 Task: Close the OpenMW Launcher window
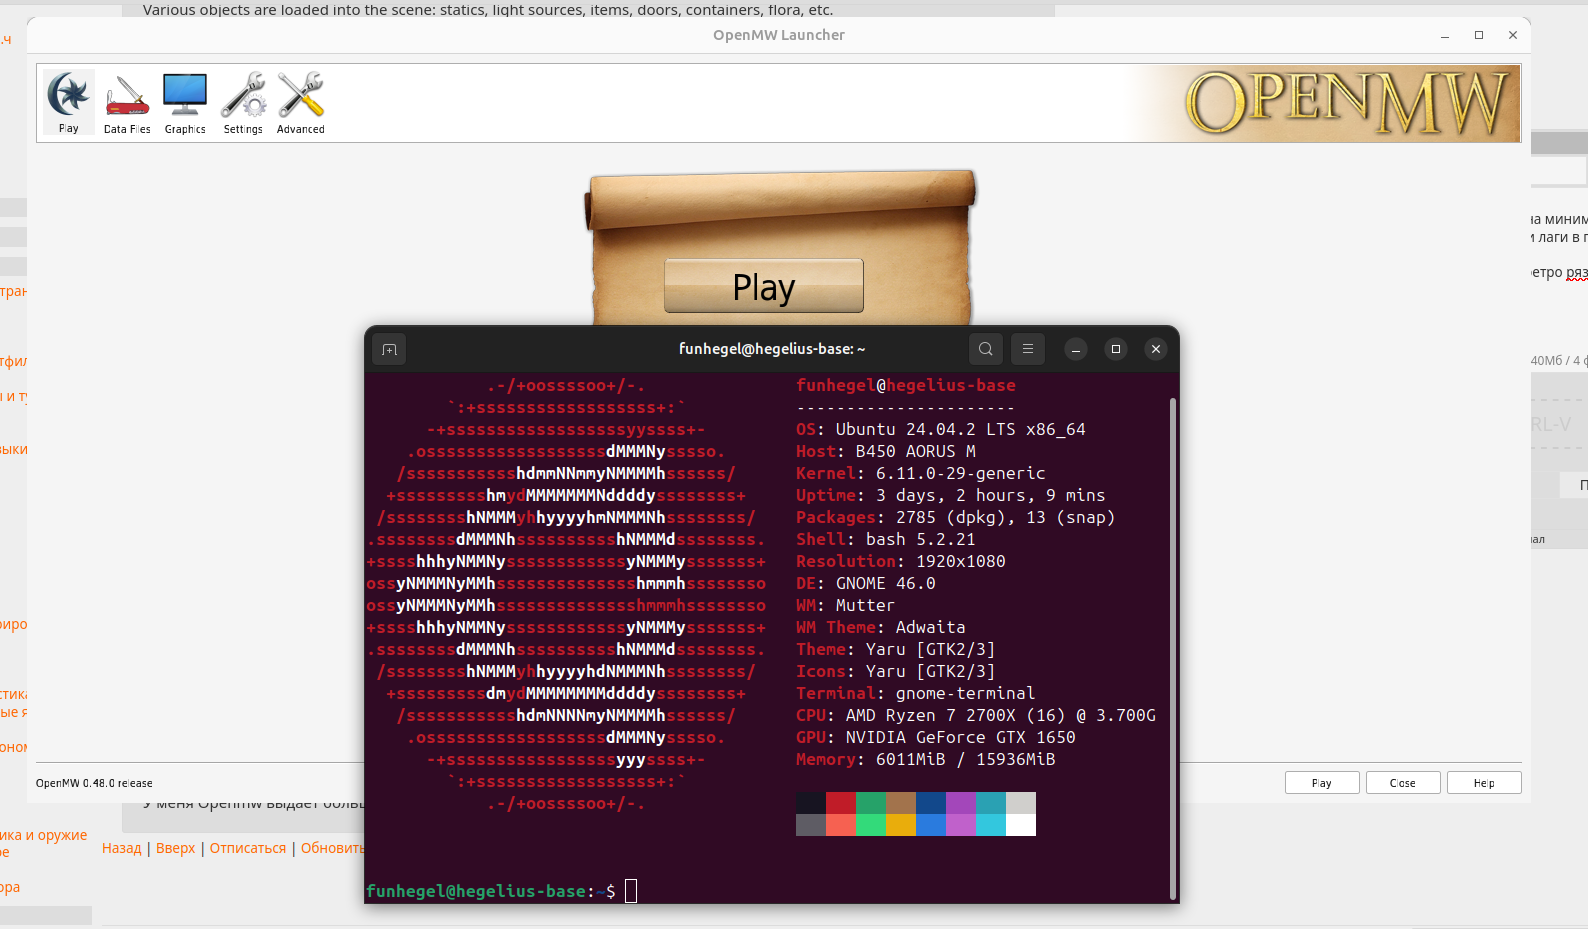point(1513,35)
